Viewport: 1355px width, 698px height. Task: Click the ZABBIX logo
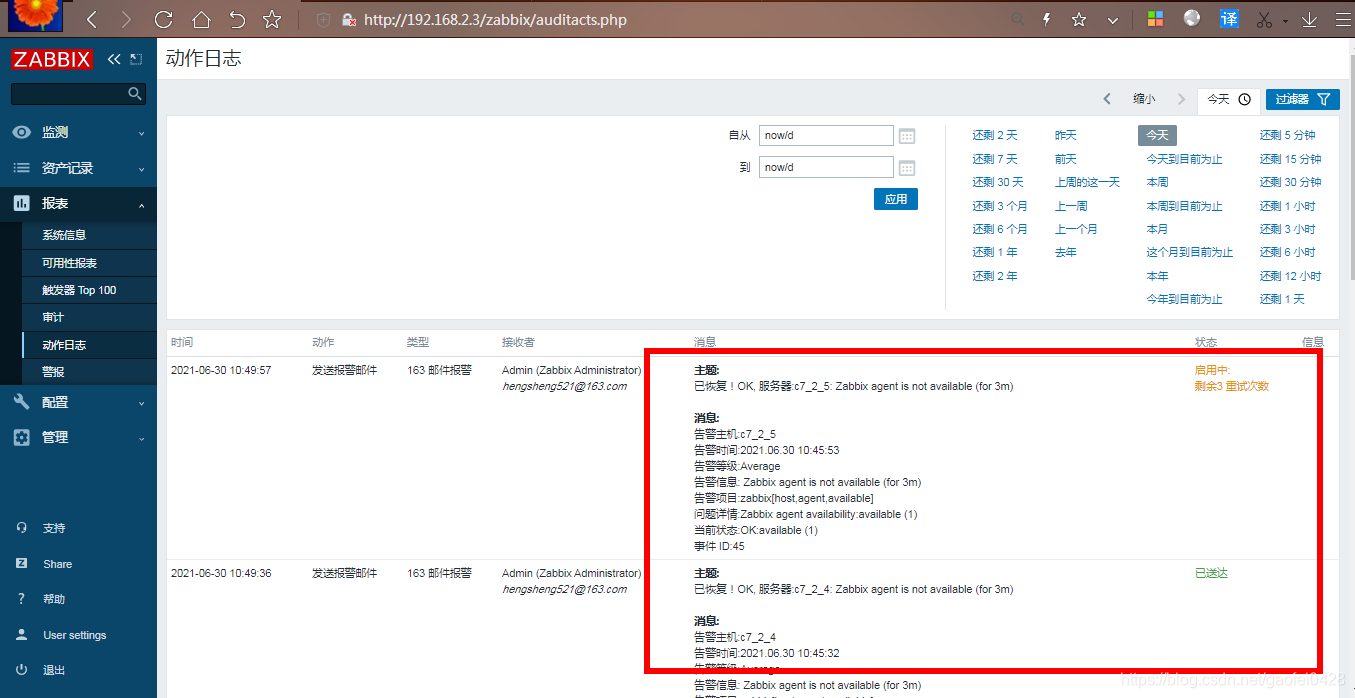(52, 59)
